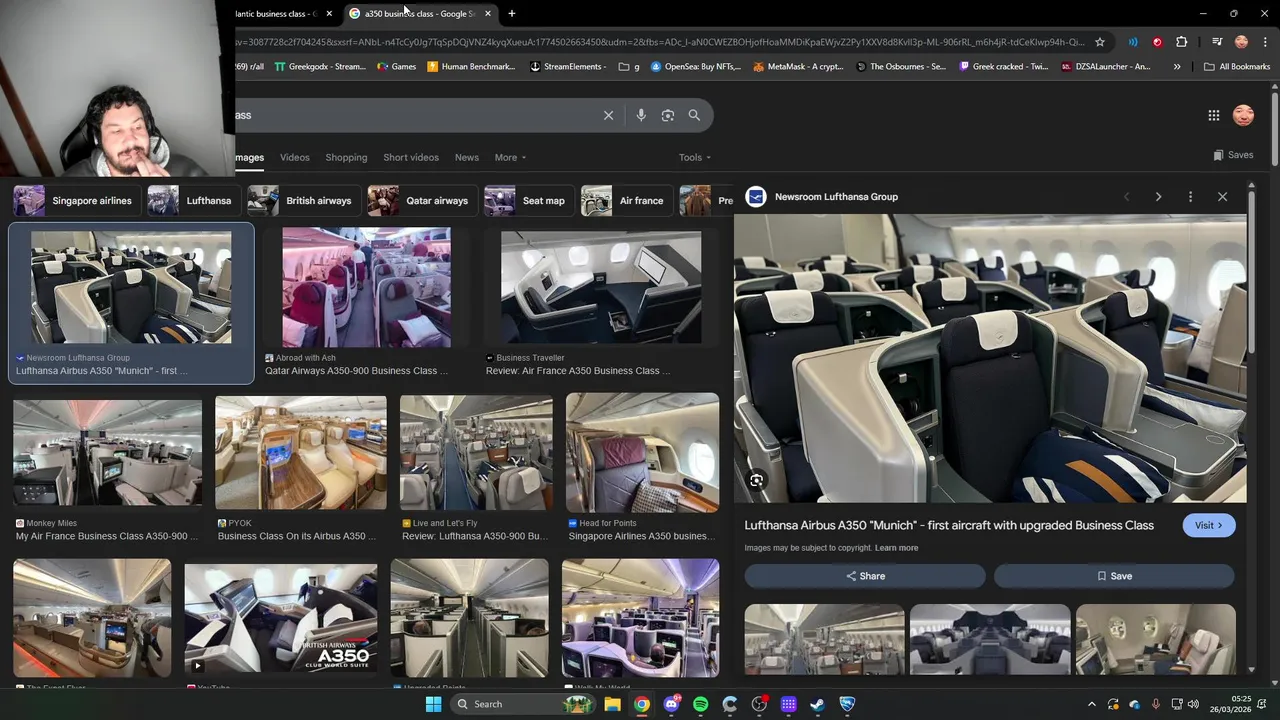Save the Lufthansa image
This screenshot has height=720, width=1280.
click(1115, 576)
